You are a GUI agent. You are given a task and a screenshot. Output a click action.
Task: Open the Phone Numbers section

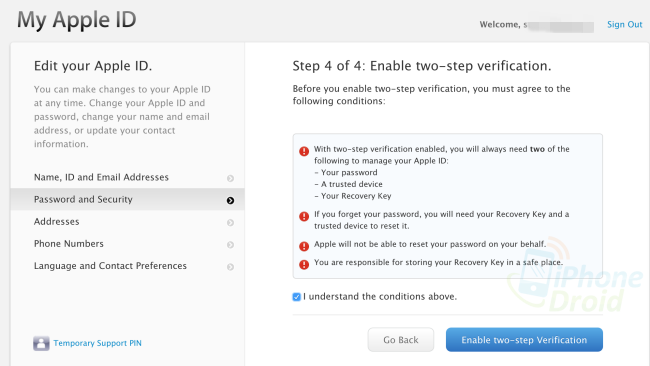coord(127,244)
